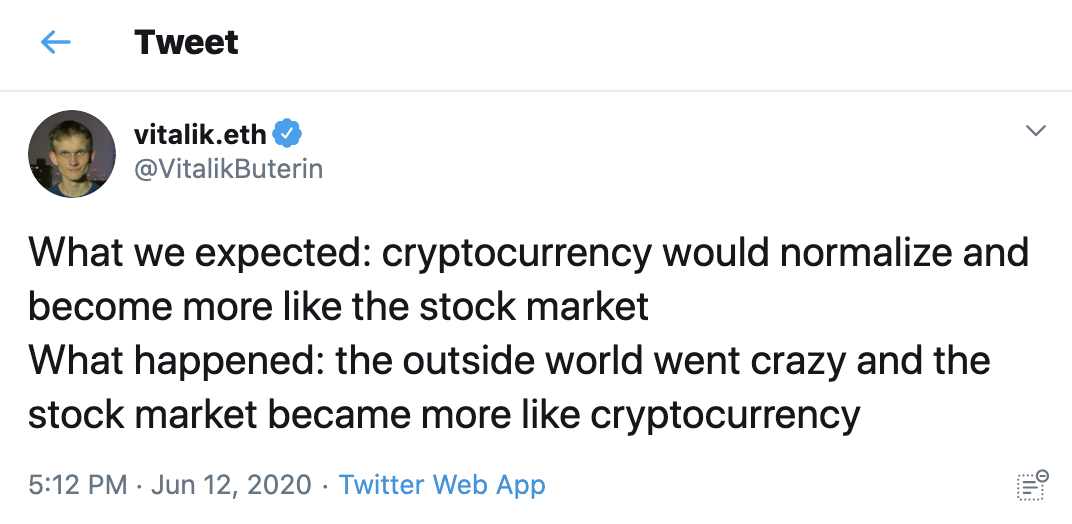Image resolution: width=1072 pixels, height=524 pixels.
Task: Click the words "and the" ending line three
Action: tap(922, 360)
